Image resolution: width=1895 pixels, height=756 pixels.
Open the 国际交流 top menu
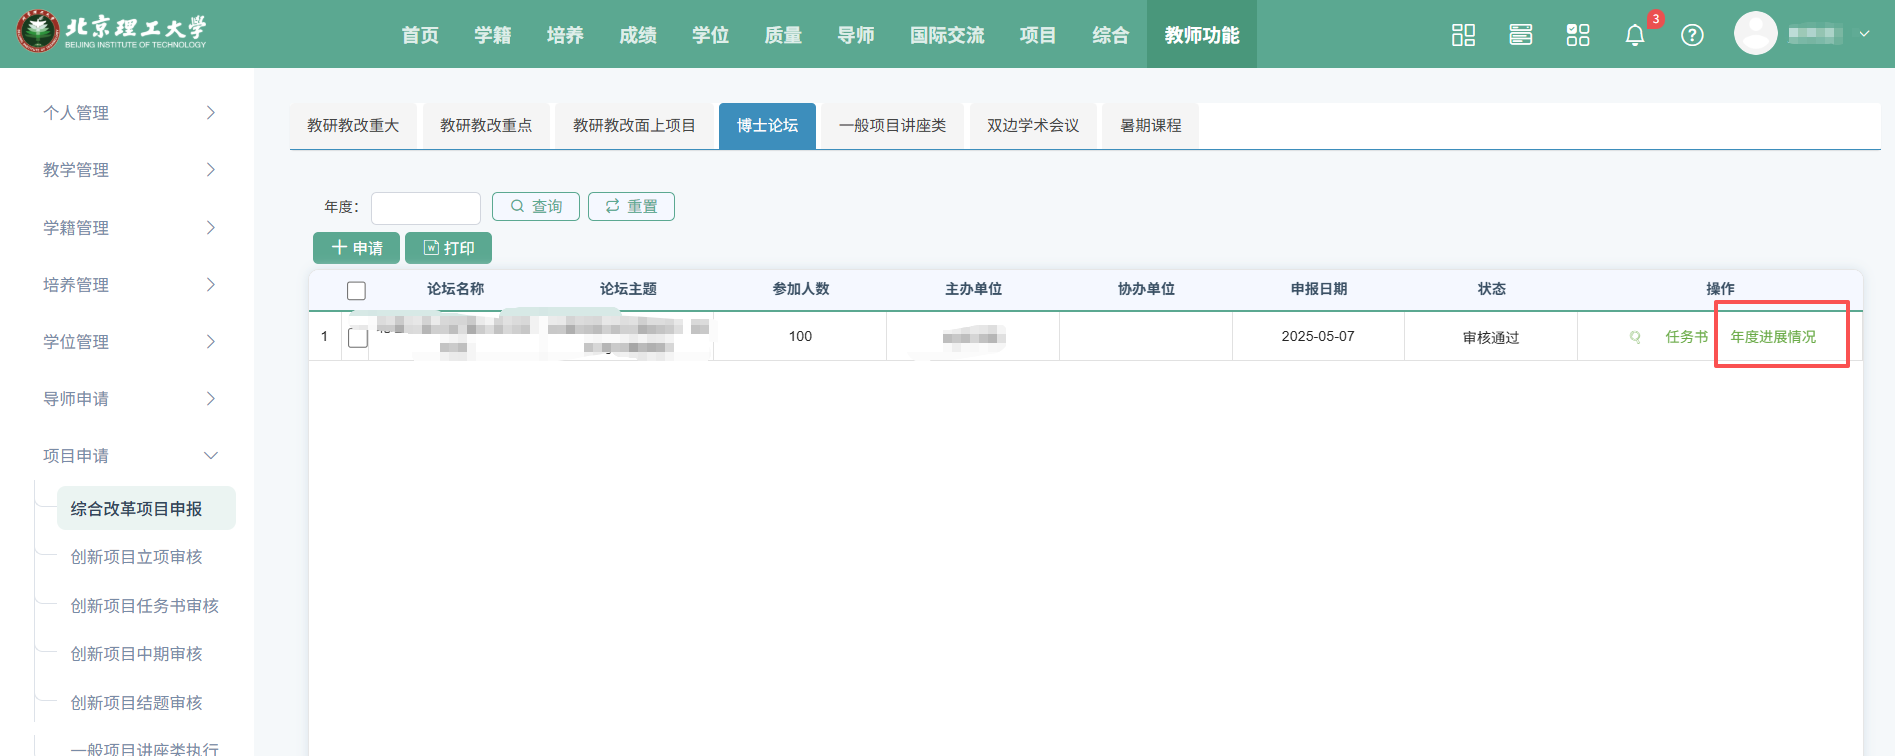pyautogui.click(x=946, y=35)
